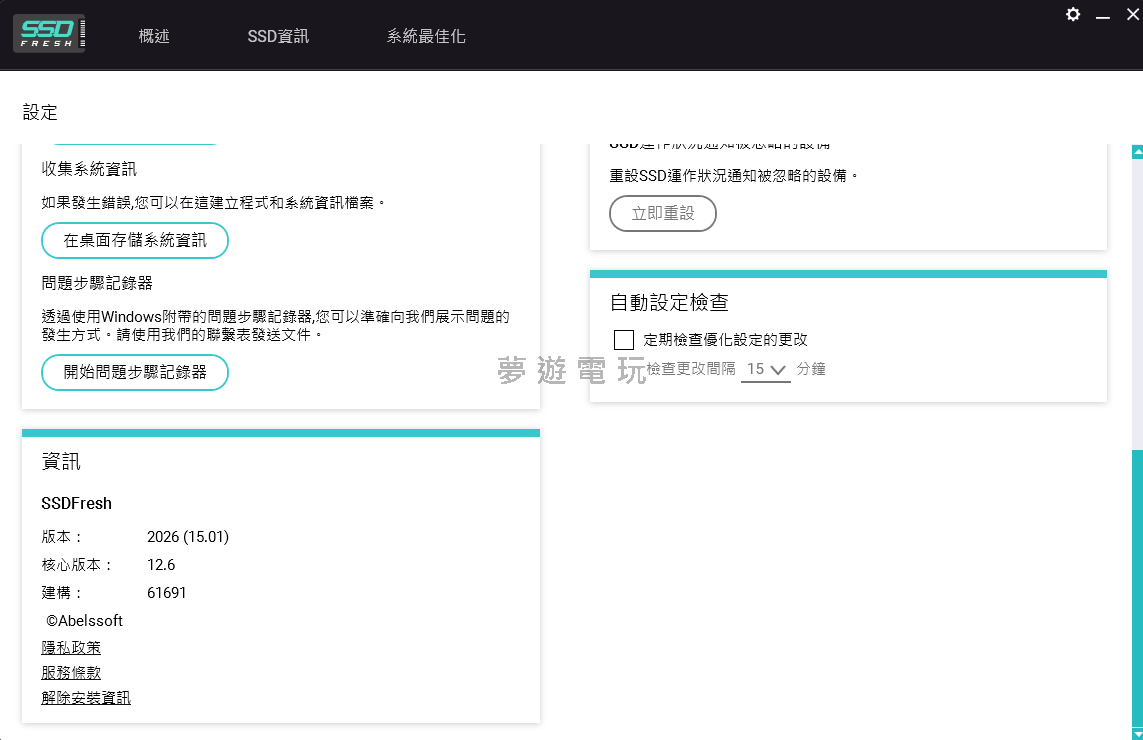View the 解除安裝資訊 link
Viewport: 1143px width, 740px height.
tap(86, 698)
